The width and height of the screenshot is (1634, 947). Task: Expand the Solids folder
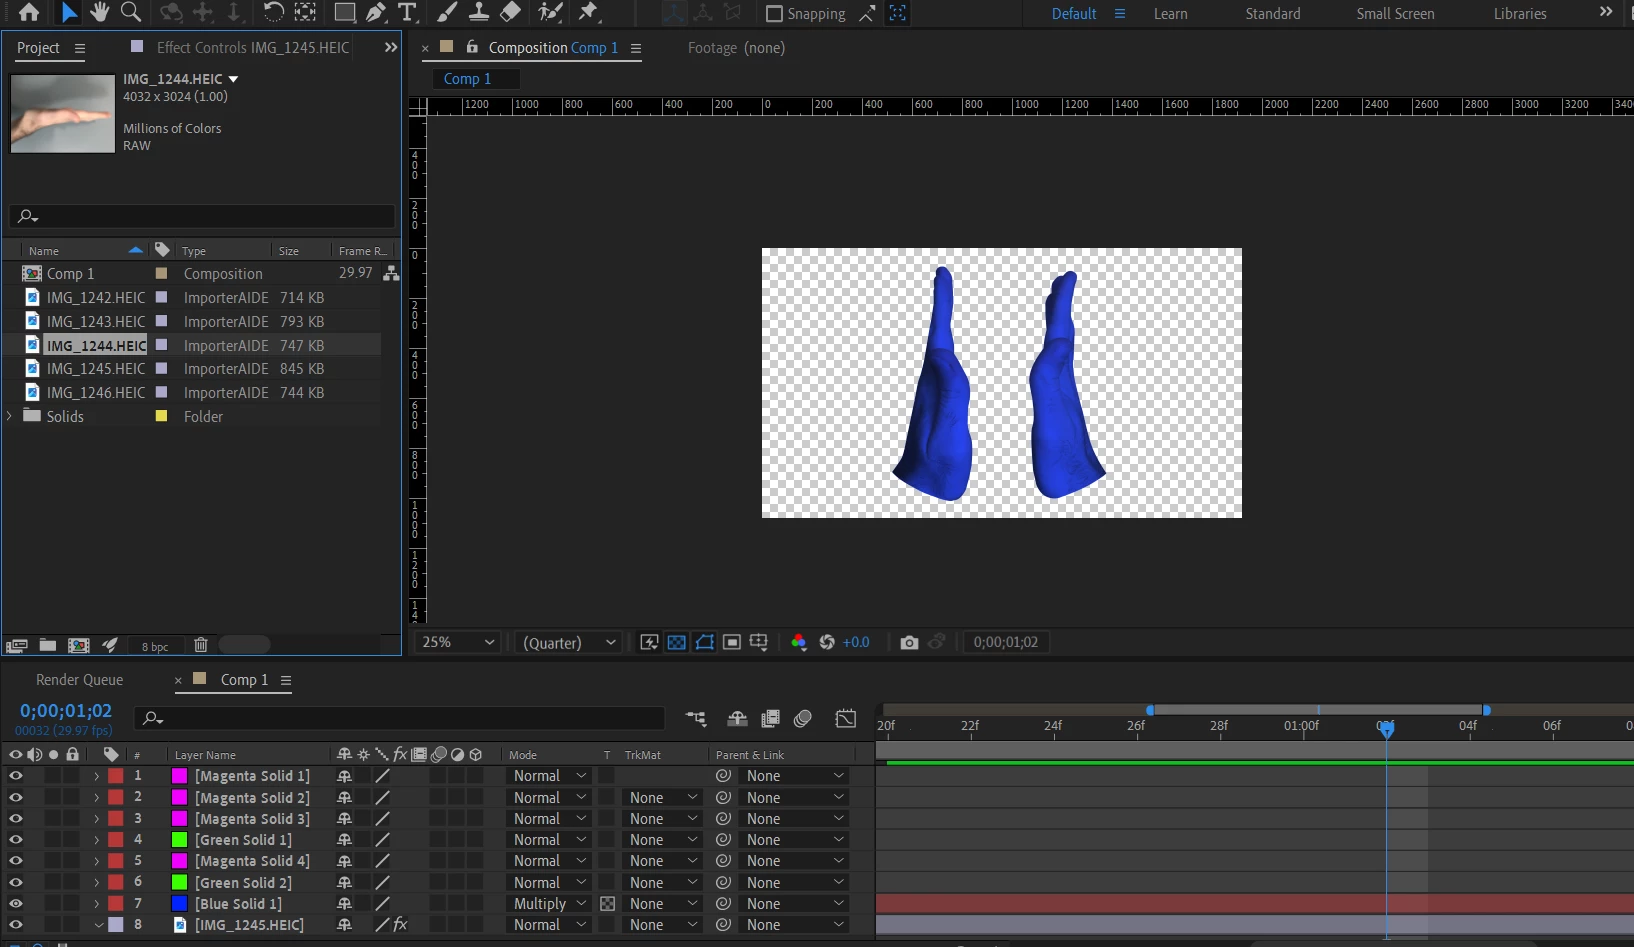click(10, 416)
